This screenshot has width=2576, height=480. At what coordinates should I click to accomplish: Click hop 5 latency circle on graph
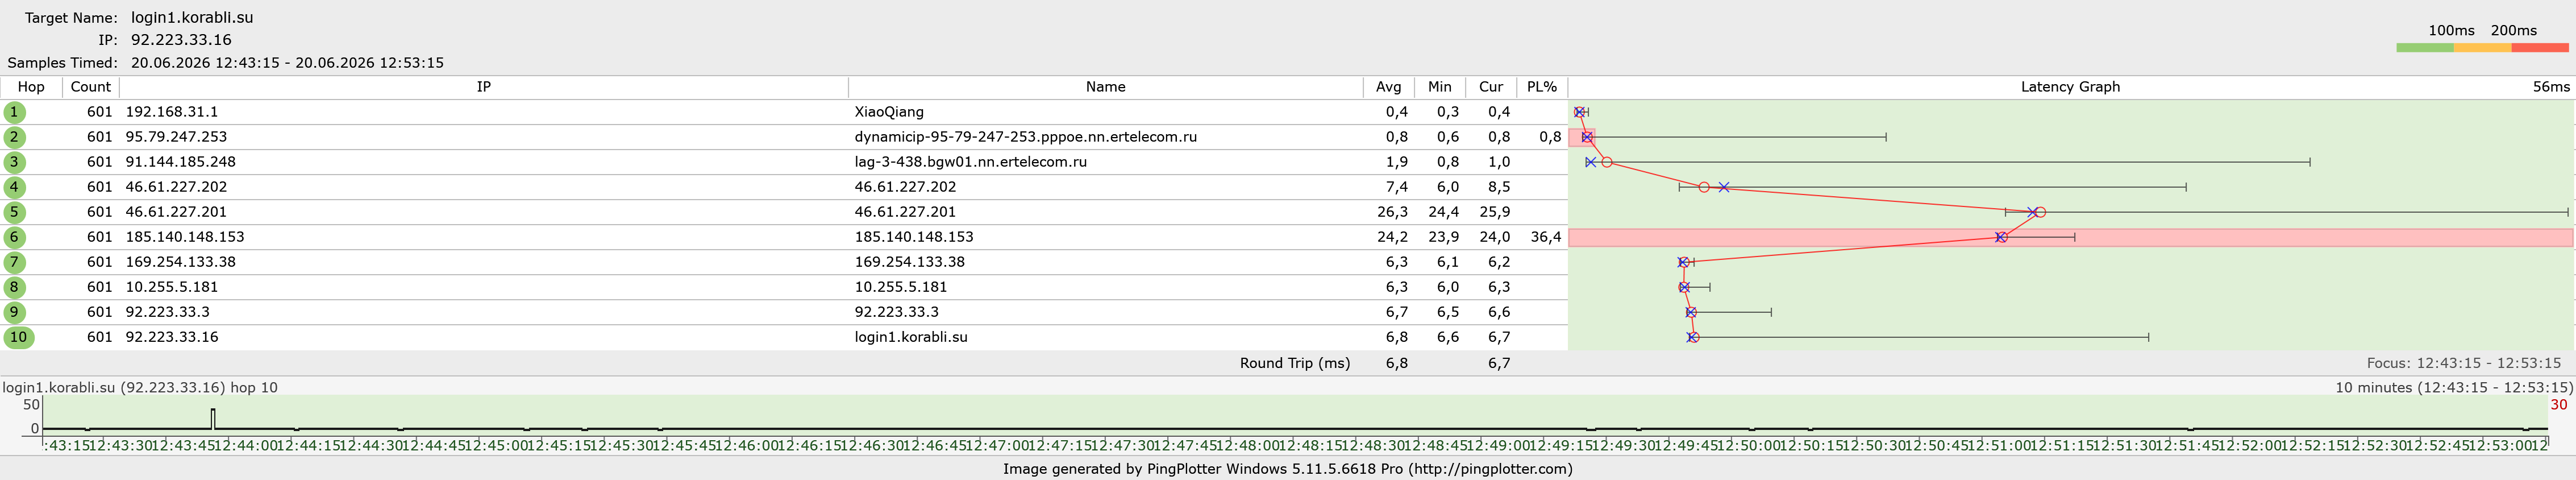point(2040,212)
